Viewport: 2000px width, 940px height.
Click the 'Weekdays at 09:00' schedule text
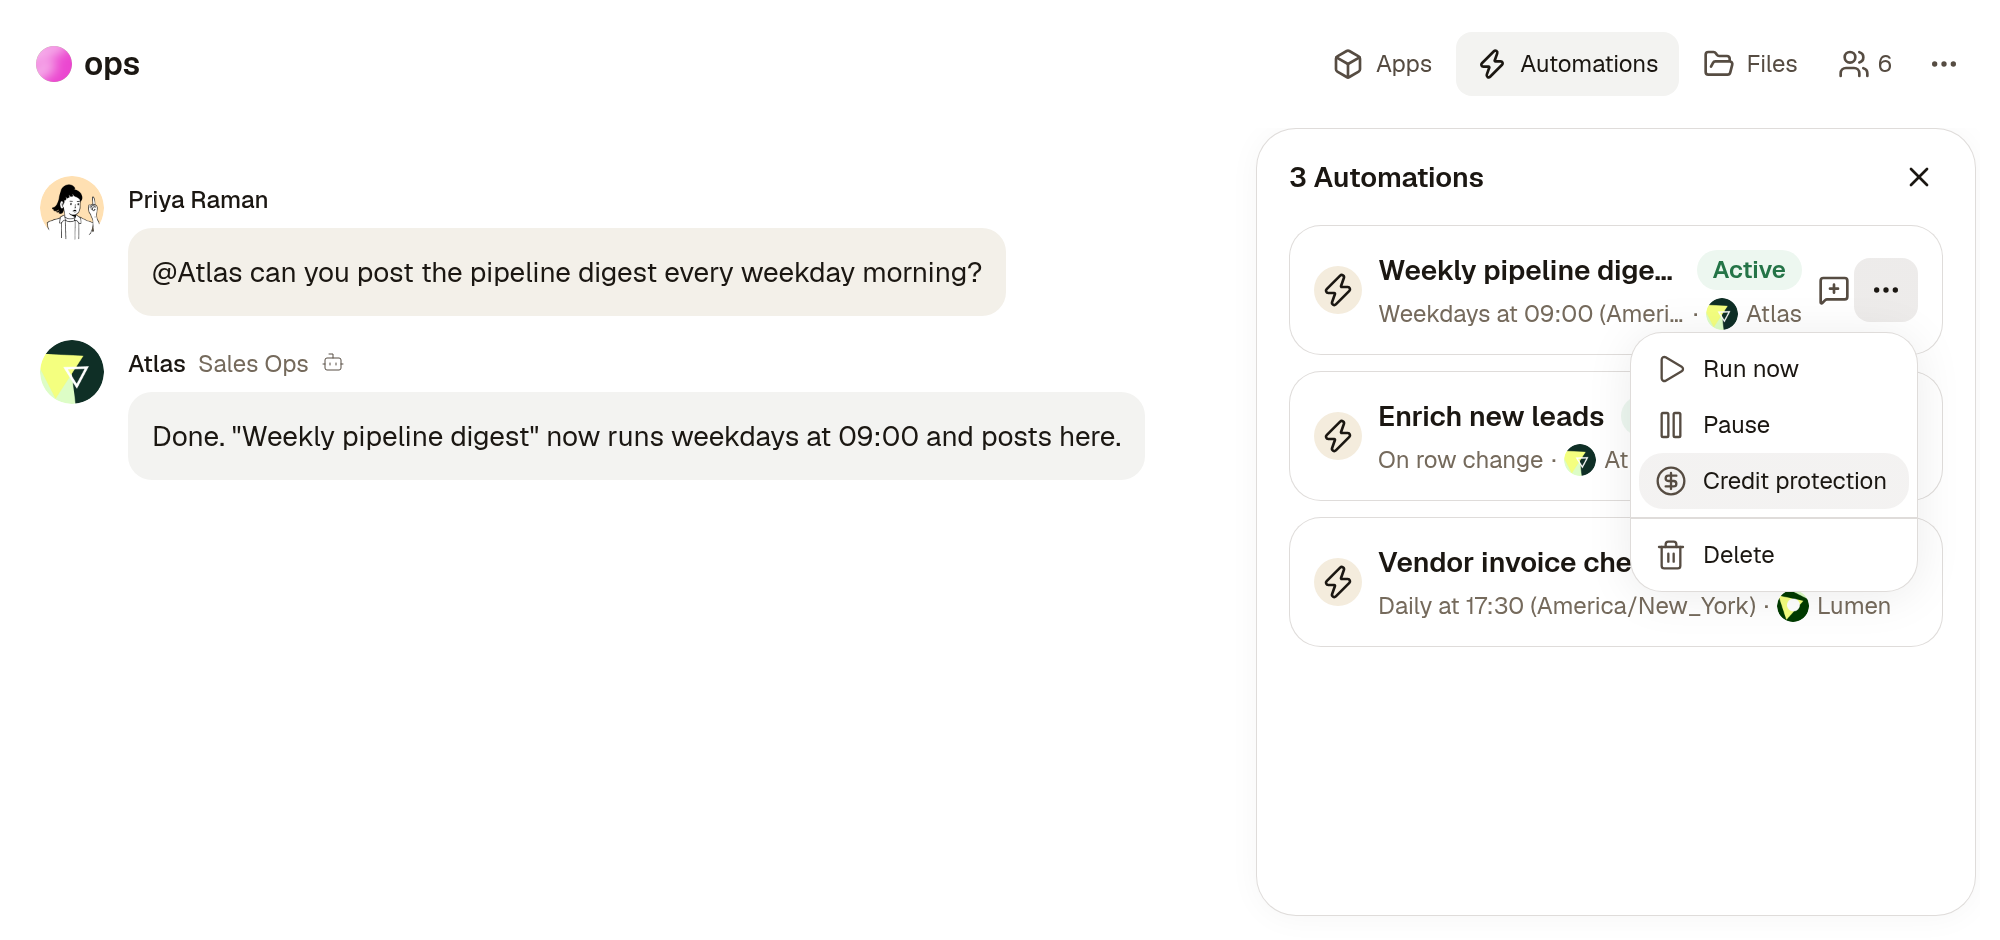[1530, 314]
